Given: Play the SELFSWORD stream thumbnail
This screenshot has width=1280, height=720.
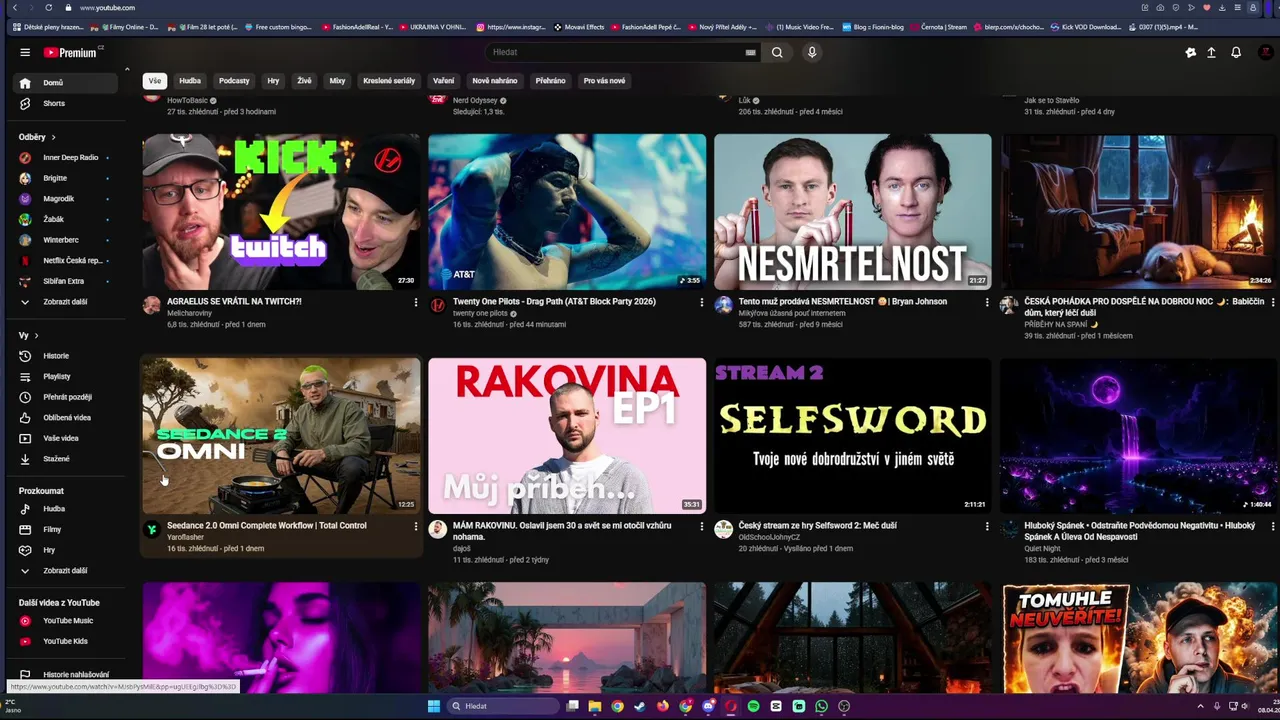Looking at the screenshot, I should [x=853, y=436].
